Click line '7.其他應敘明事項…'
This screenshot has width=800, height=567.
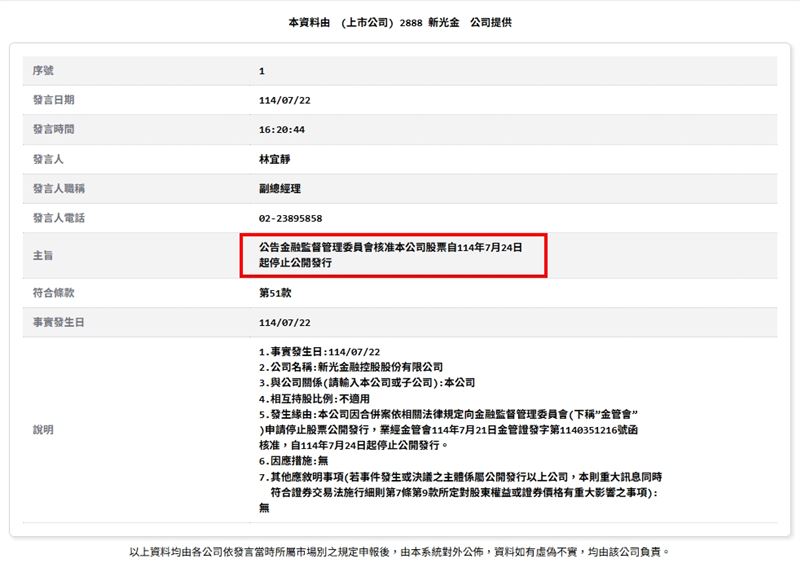460,477
